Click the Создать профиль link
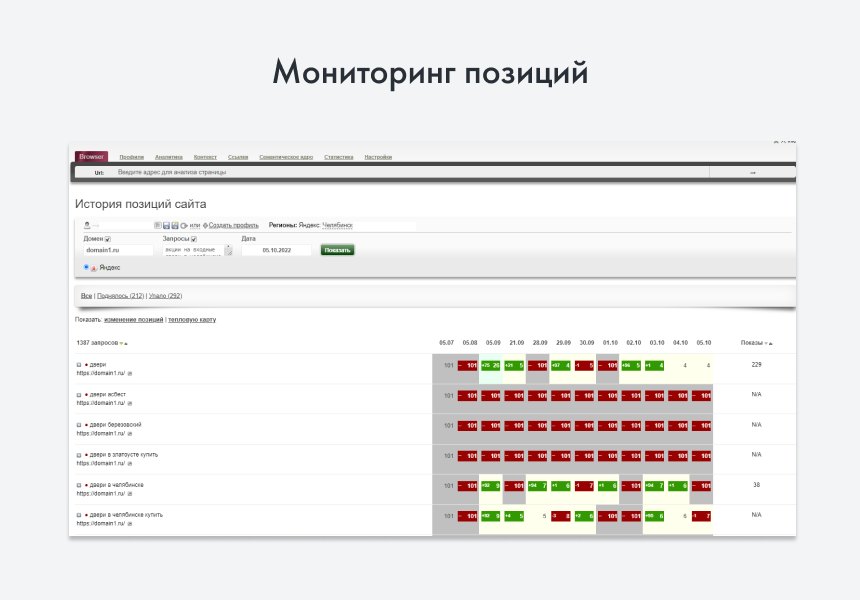This screenshot has width=860, height=600. coord(233,225)
